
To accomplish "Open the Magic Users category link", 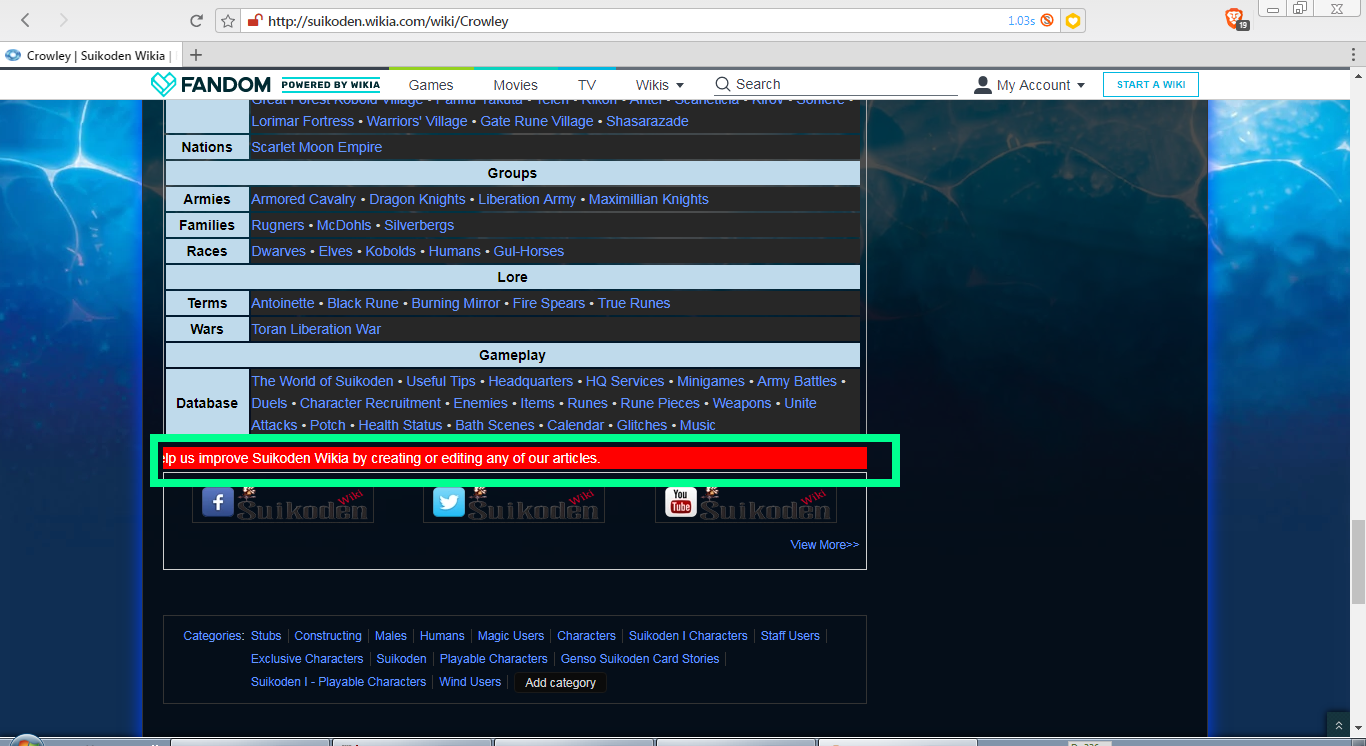I will click(x=511, y=636).
